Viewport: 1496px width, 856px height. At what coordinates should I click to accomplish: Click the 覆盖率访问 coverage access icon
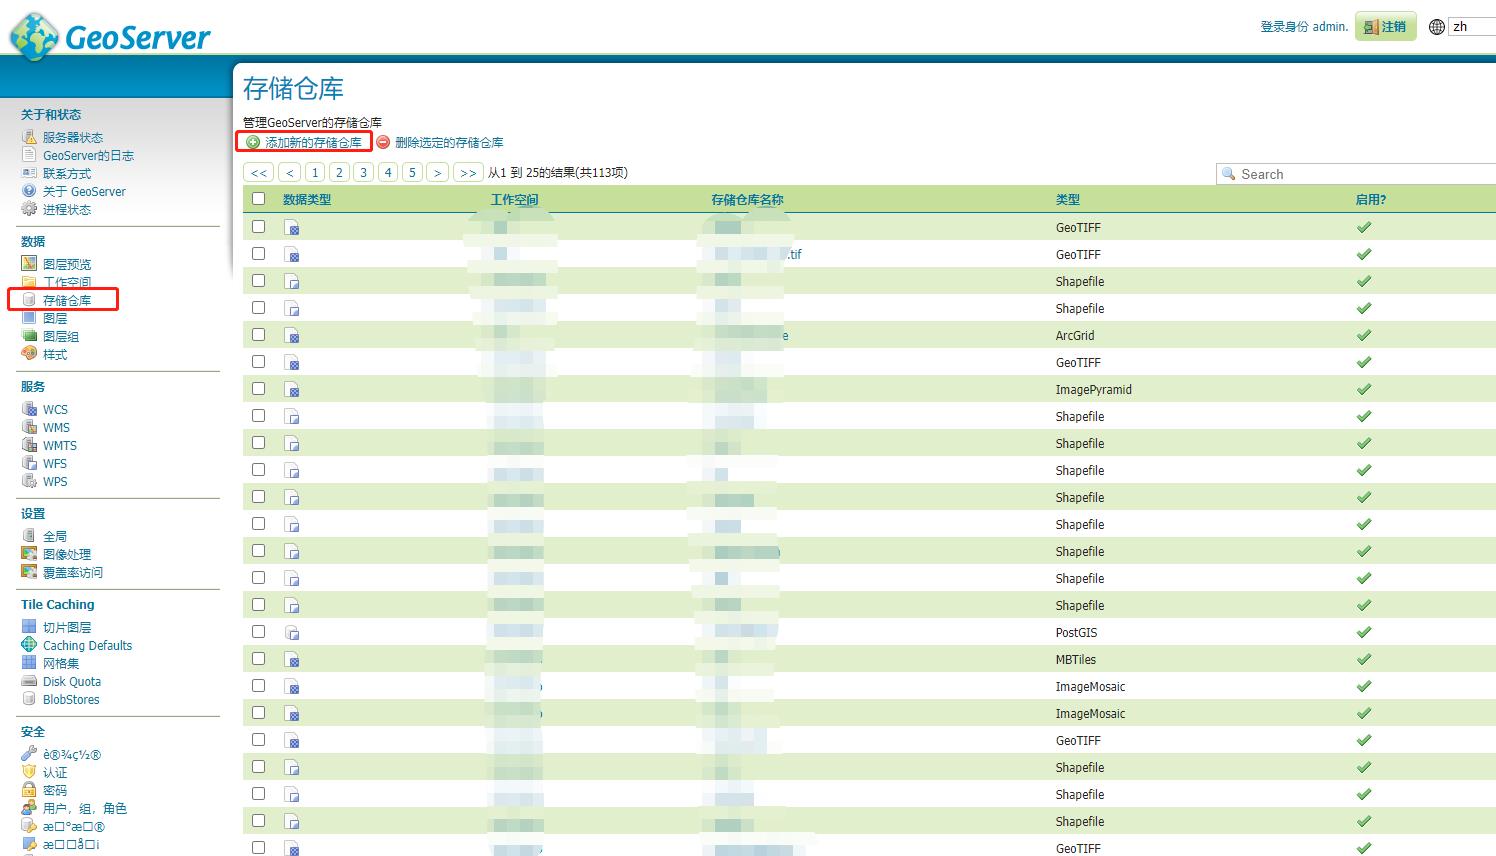point(29,572)
